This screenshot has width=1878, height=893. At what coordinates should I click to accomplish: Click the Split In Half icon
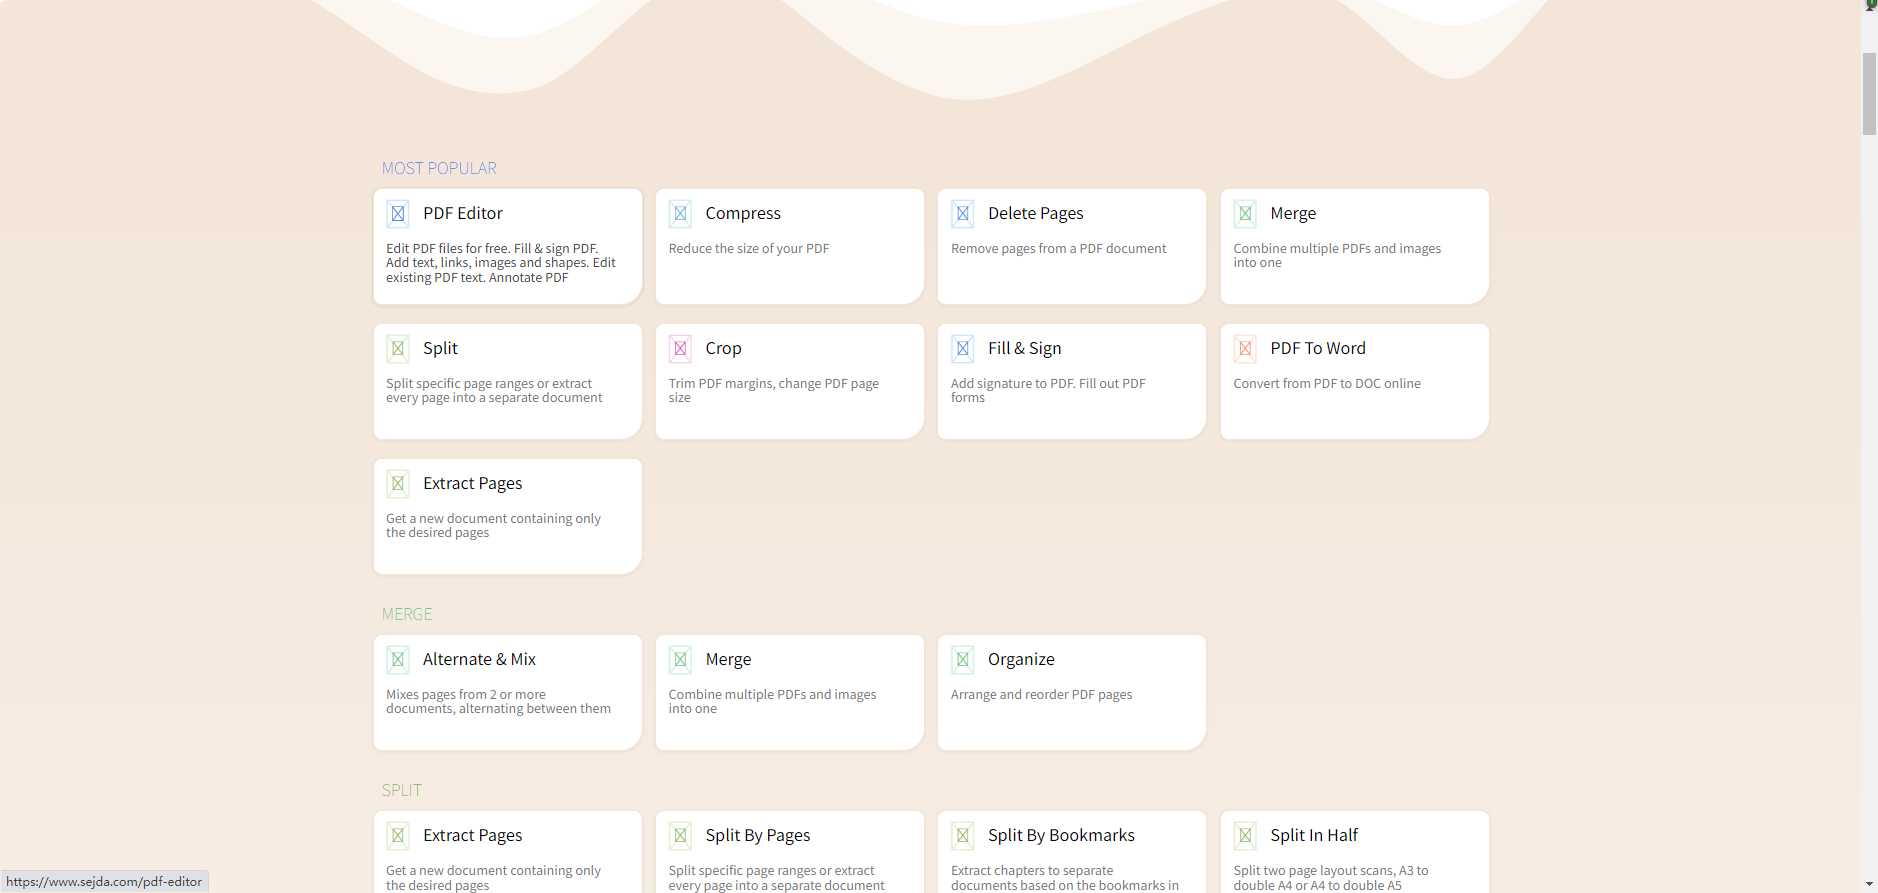click(1245, 835)
